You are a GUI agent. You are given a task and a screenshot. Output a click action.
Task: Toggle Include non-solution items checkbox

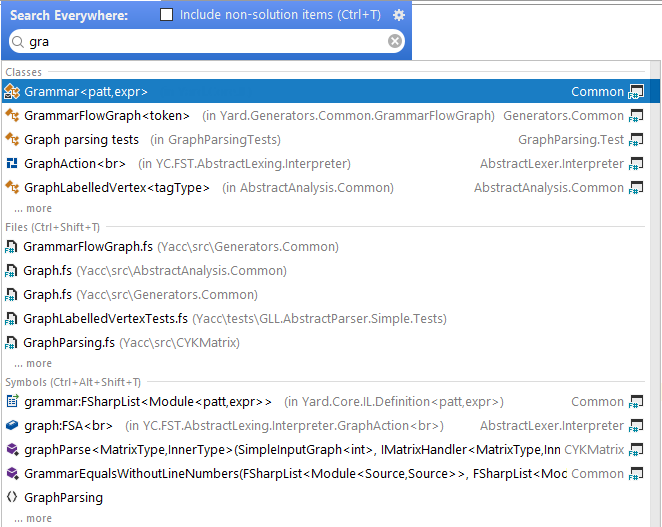(x=167, y=15)
